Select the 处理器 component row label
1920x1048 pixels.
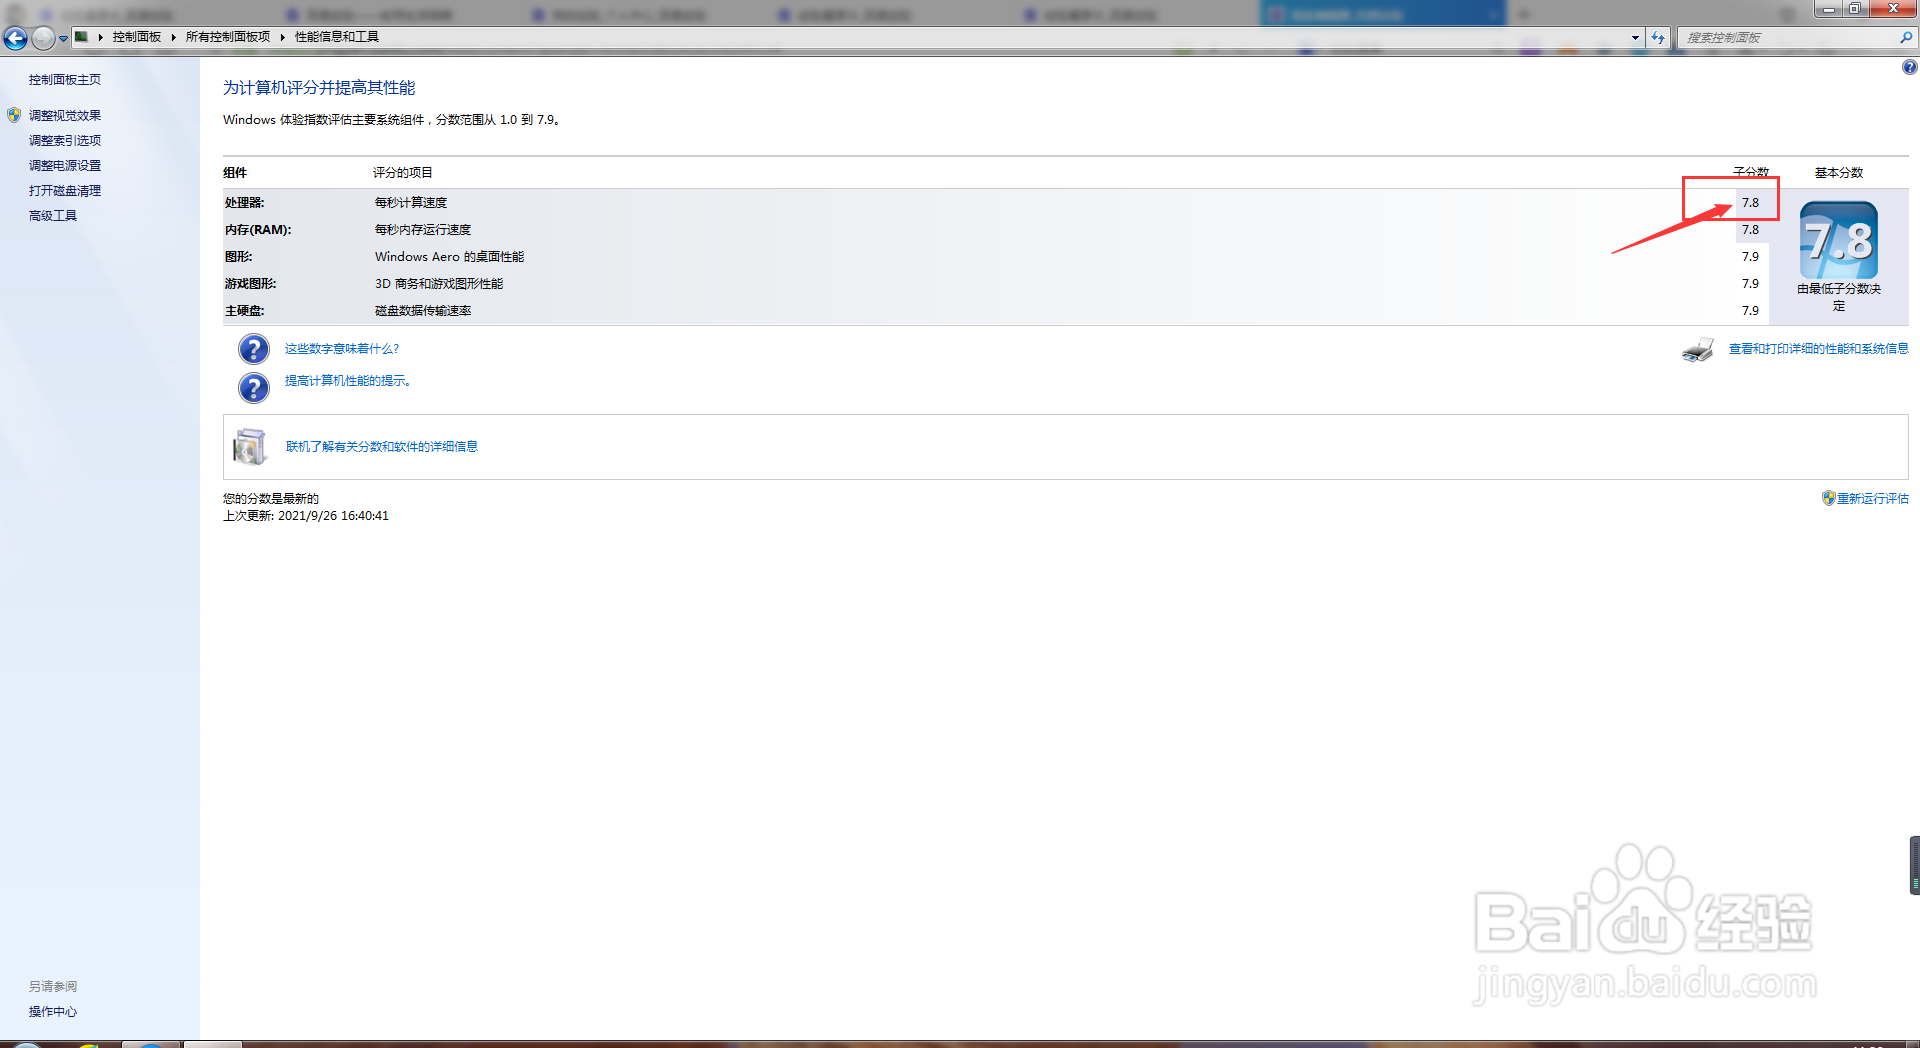coord(245,203)
